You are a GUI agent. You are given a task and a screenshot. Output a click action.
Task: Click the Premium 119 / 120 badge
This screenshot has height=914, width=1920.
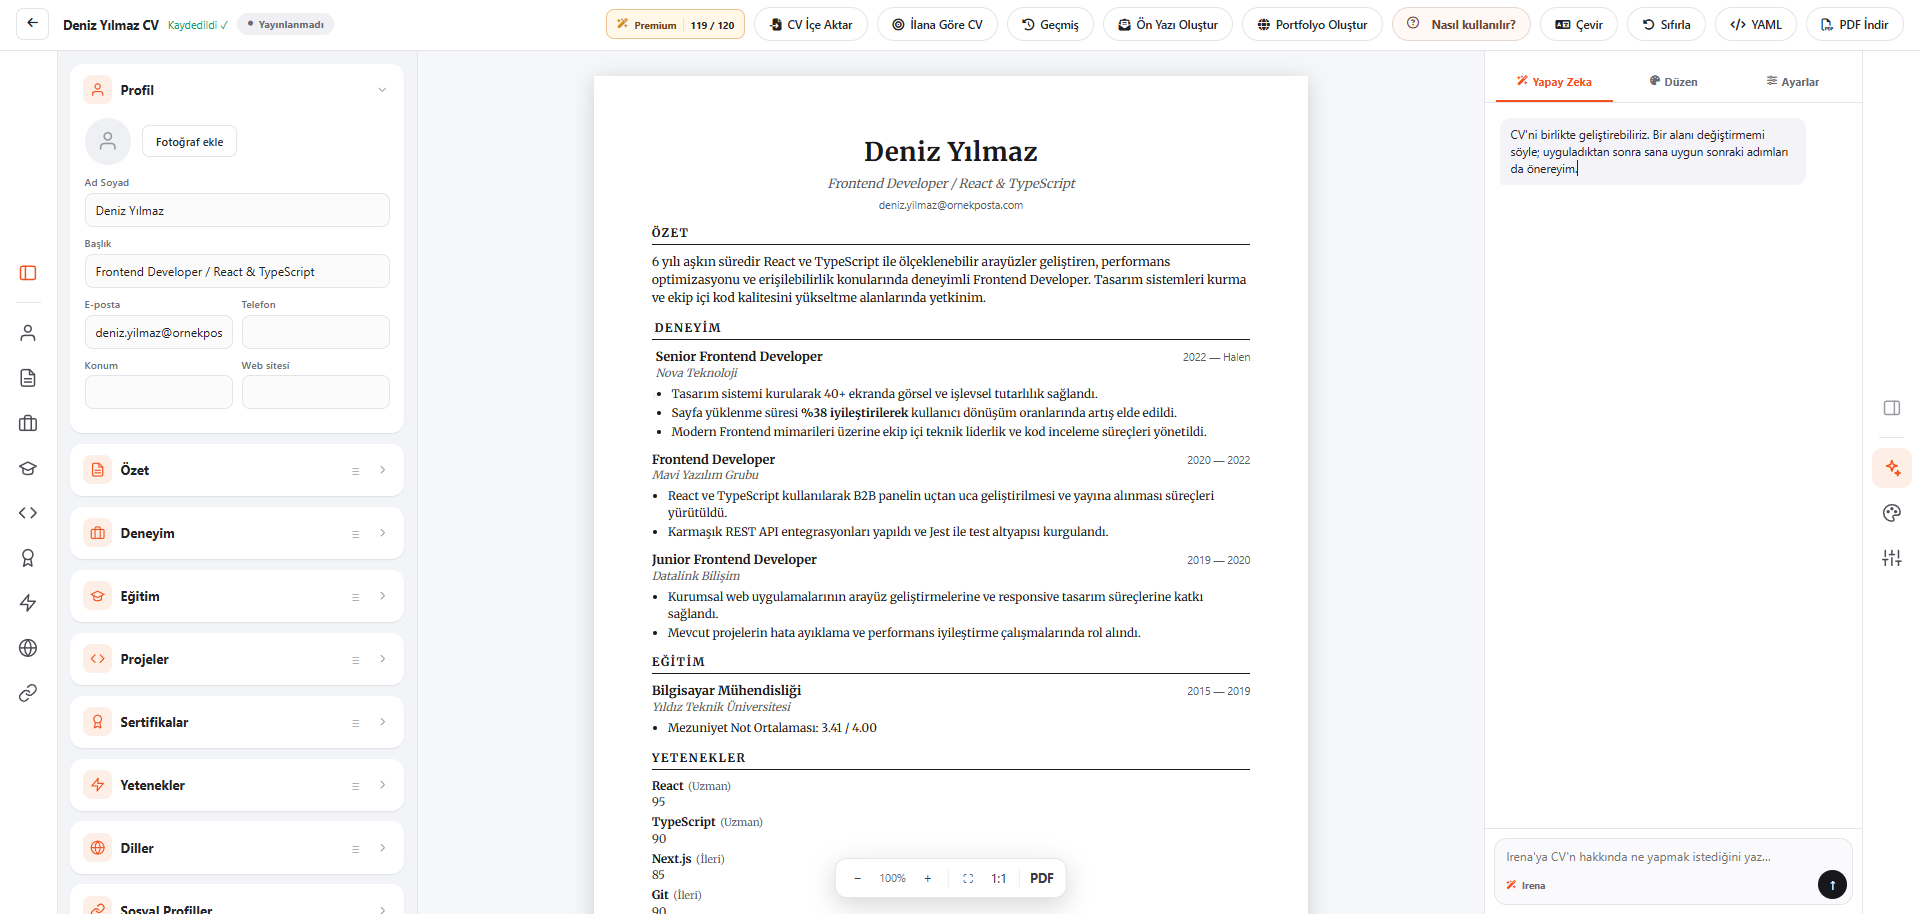(675, 24)
